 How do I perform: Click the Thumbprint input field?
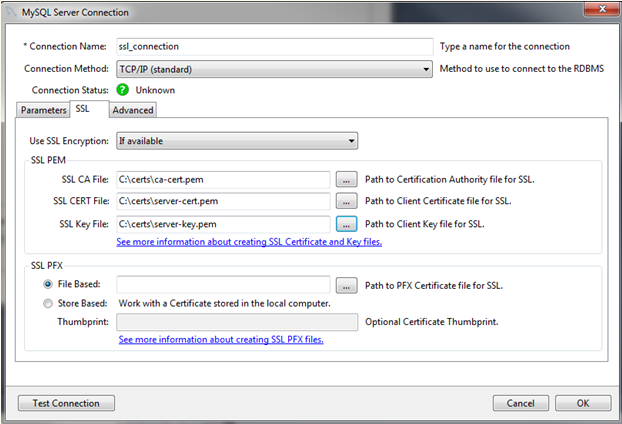point(237,322)
